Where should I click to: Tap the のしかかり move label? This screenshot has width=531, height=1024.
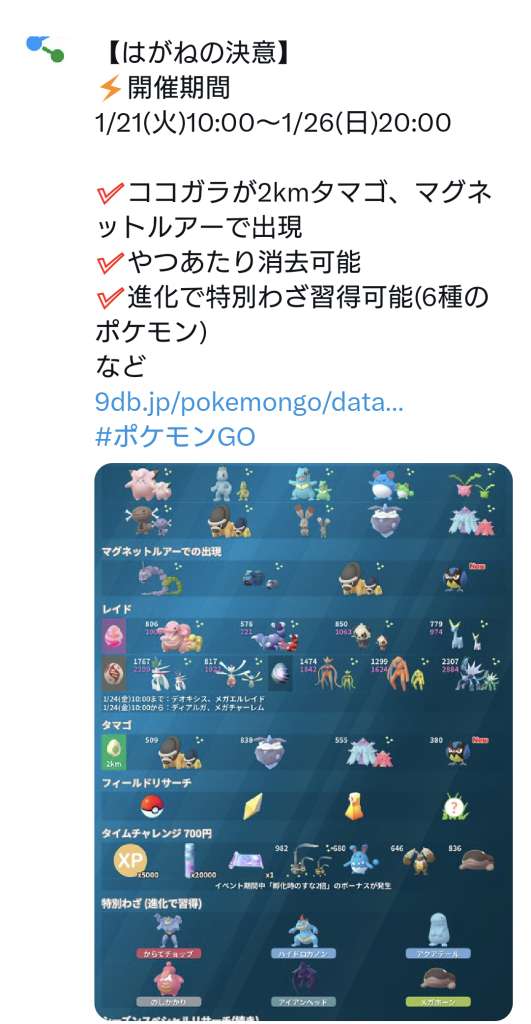click(x=167, y=1002)
